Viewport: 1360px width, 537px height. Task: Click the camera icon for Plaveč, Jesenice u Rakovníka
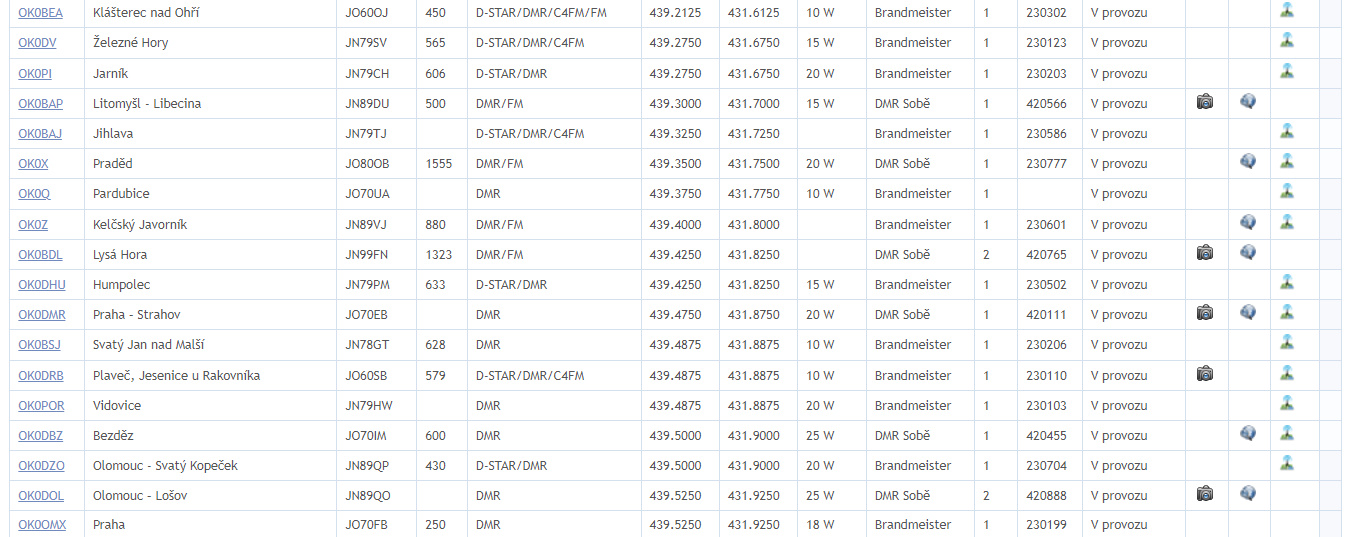pos(1205,374)
